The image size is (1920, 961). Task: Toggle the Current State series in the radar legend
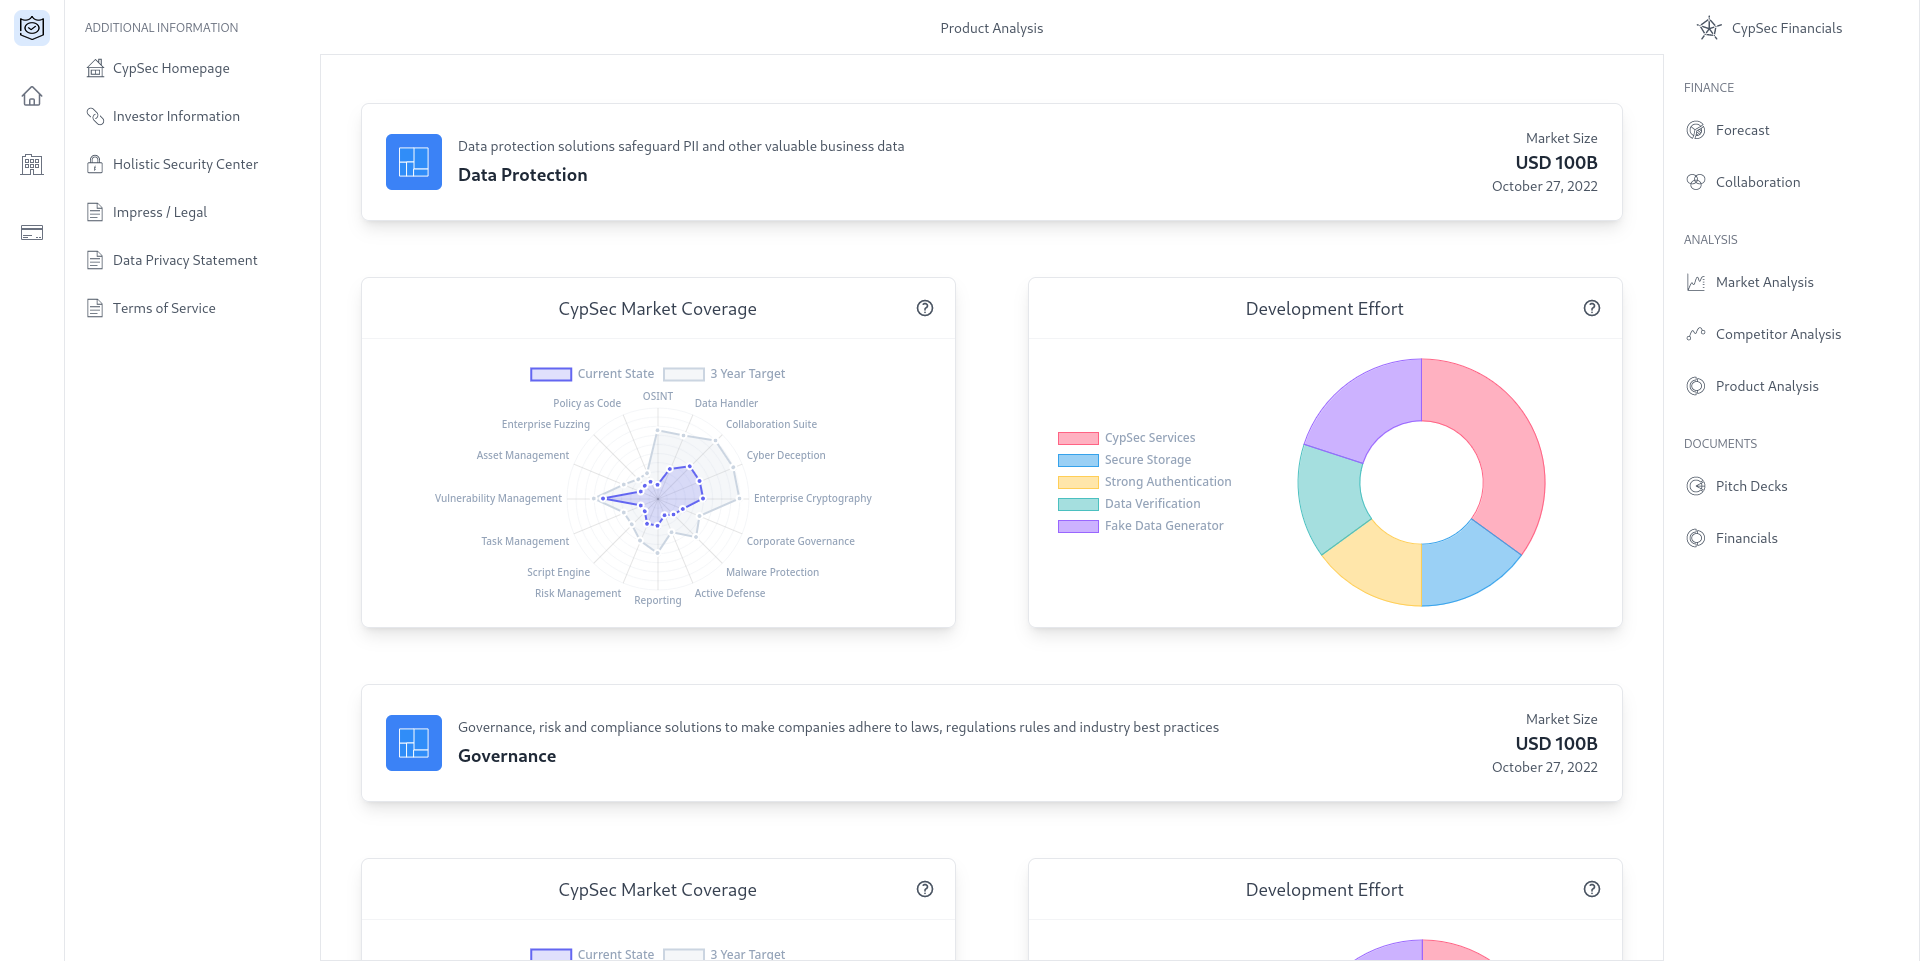[550, 373]
